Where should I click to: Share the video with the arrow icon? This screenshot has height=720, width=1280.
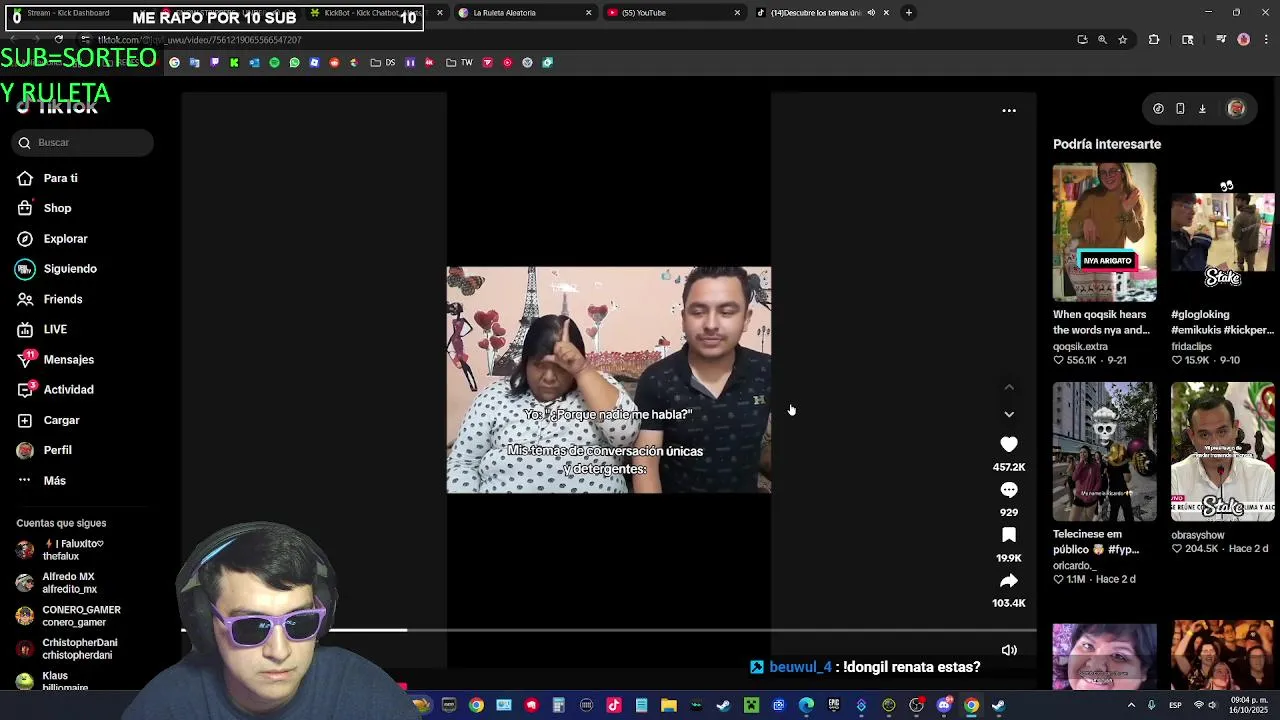1009,581
